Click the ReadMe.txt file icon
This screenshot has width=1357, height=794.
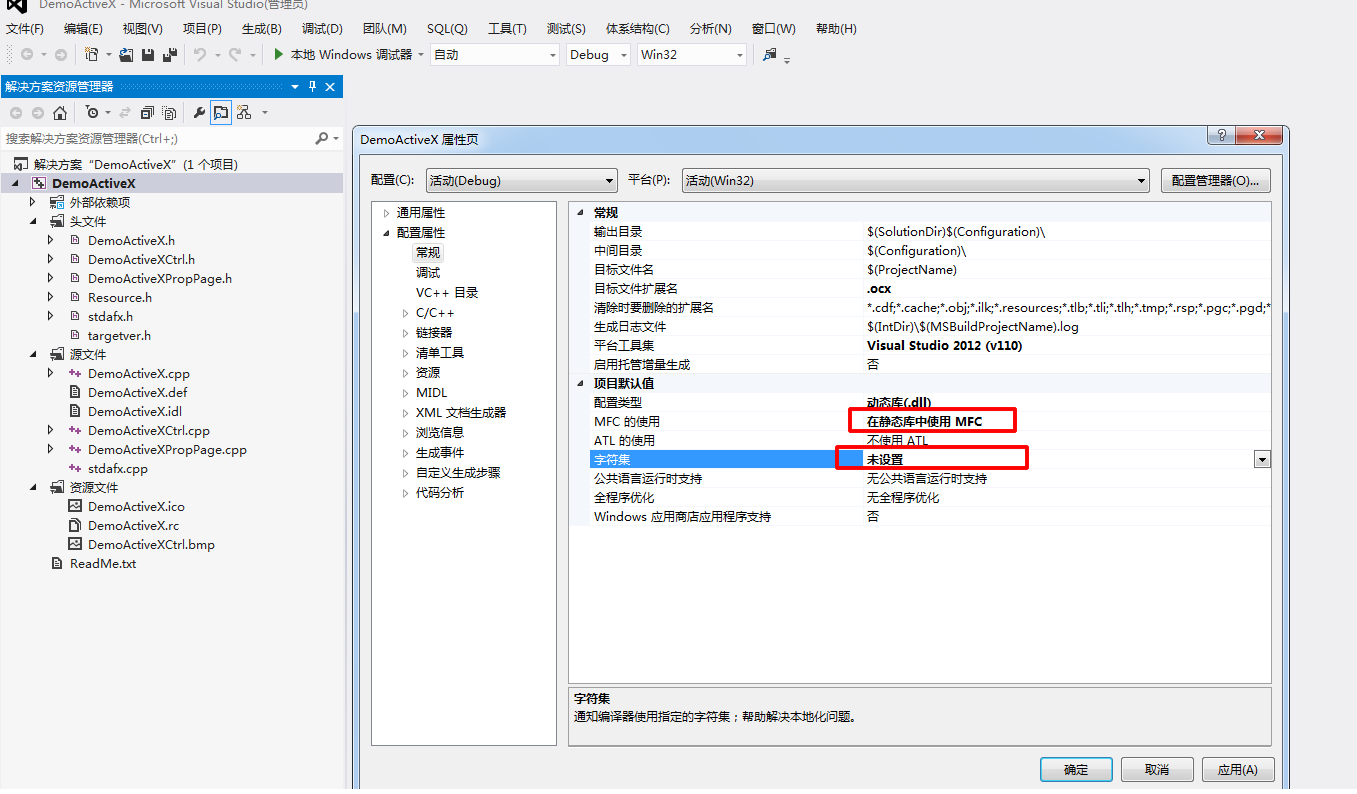click(x=56, y=563)
